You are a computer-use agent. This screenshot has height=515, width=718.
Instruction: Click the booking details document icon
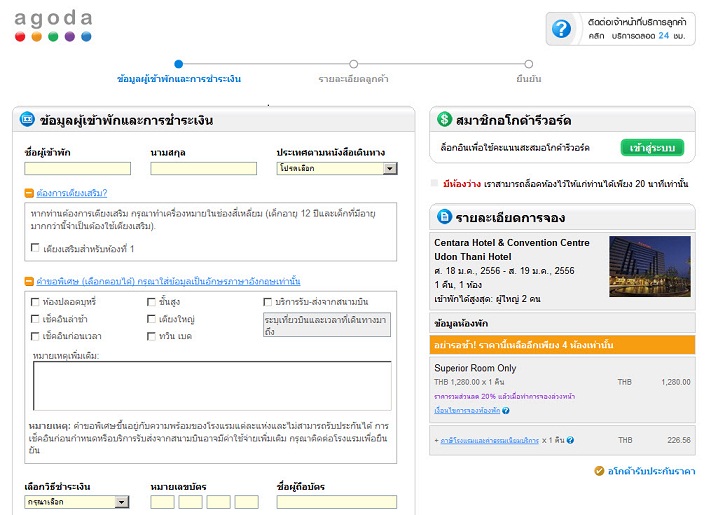[444, 216]
